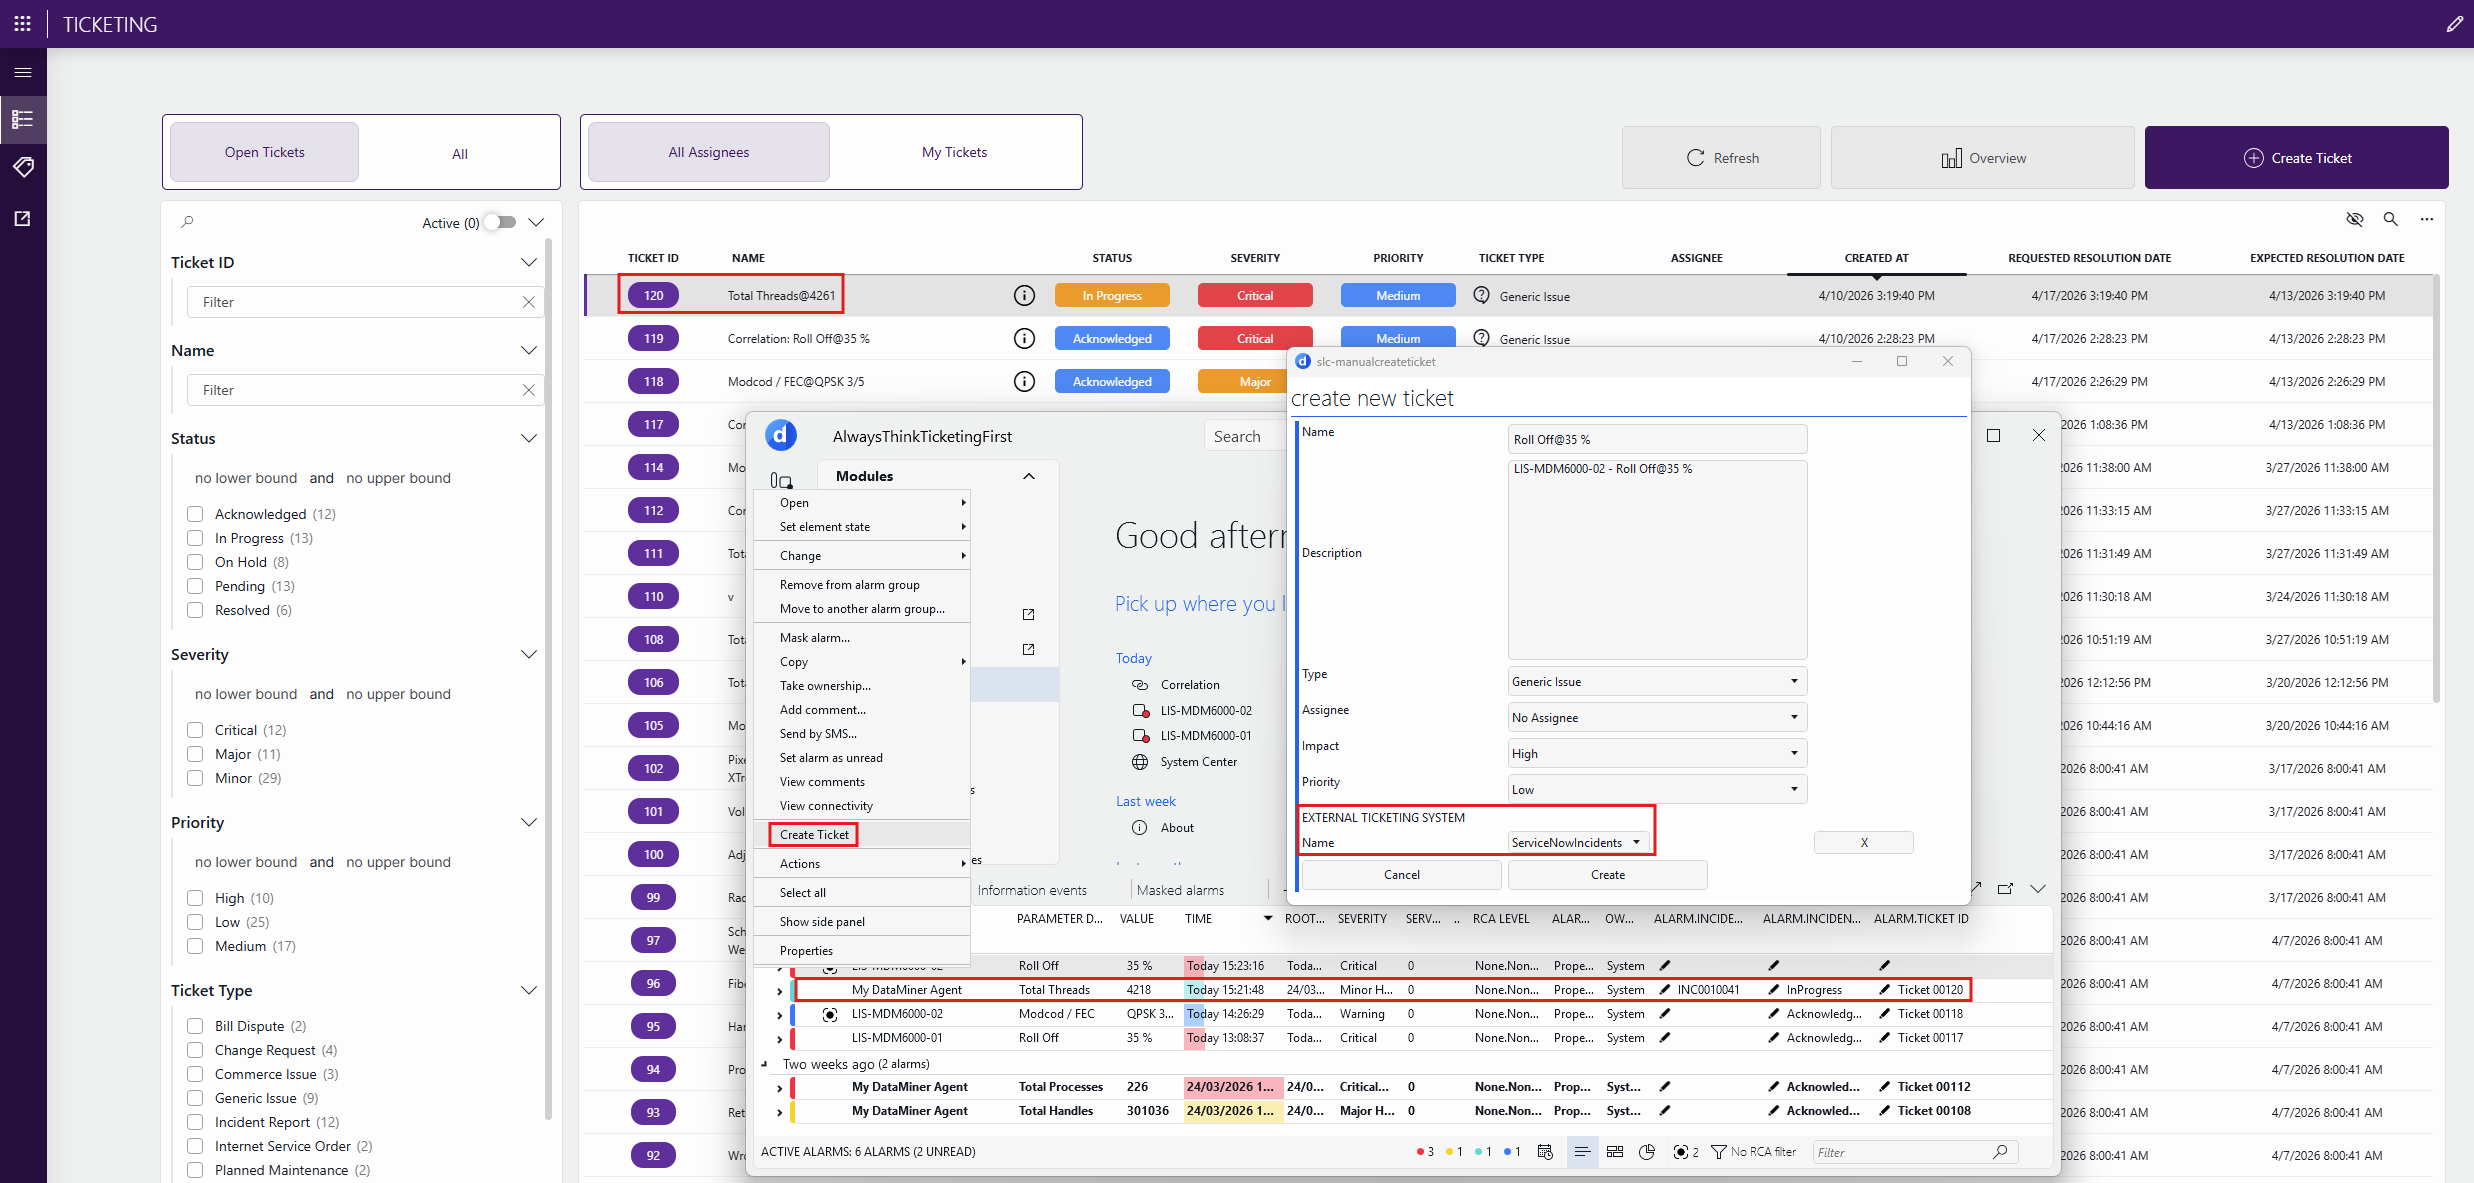Click the external link sidebar icon
The image size is (2474, 1183).
point(23,218)
